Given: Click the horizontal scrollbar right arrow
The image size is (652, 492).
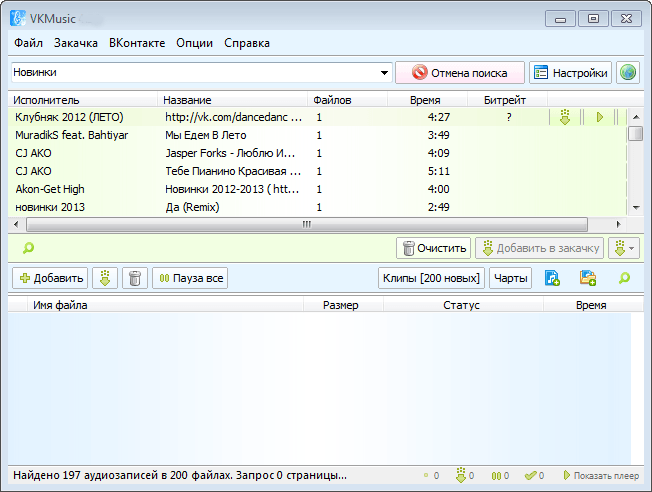Looking at the screenshot, I should point(618,225).
